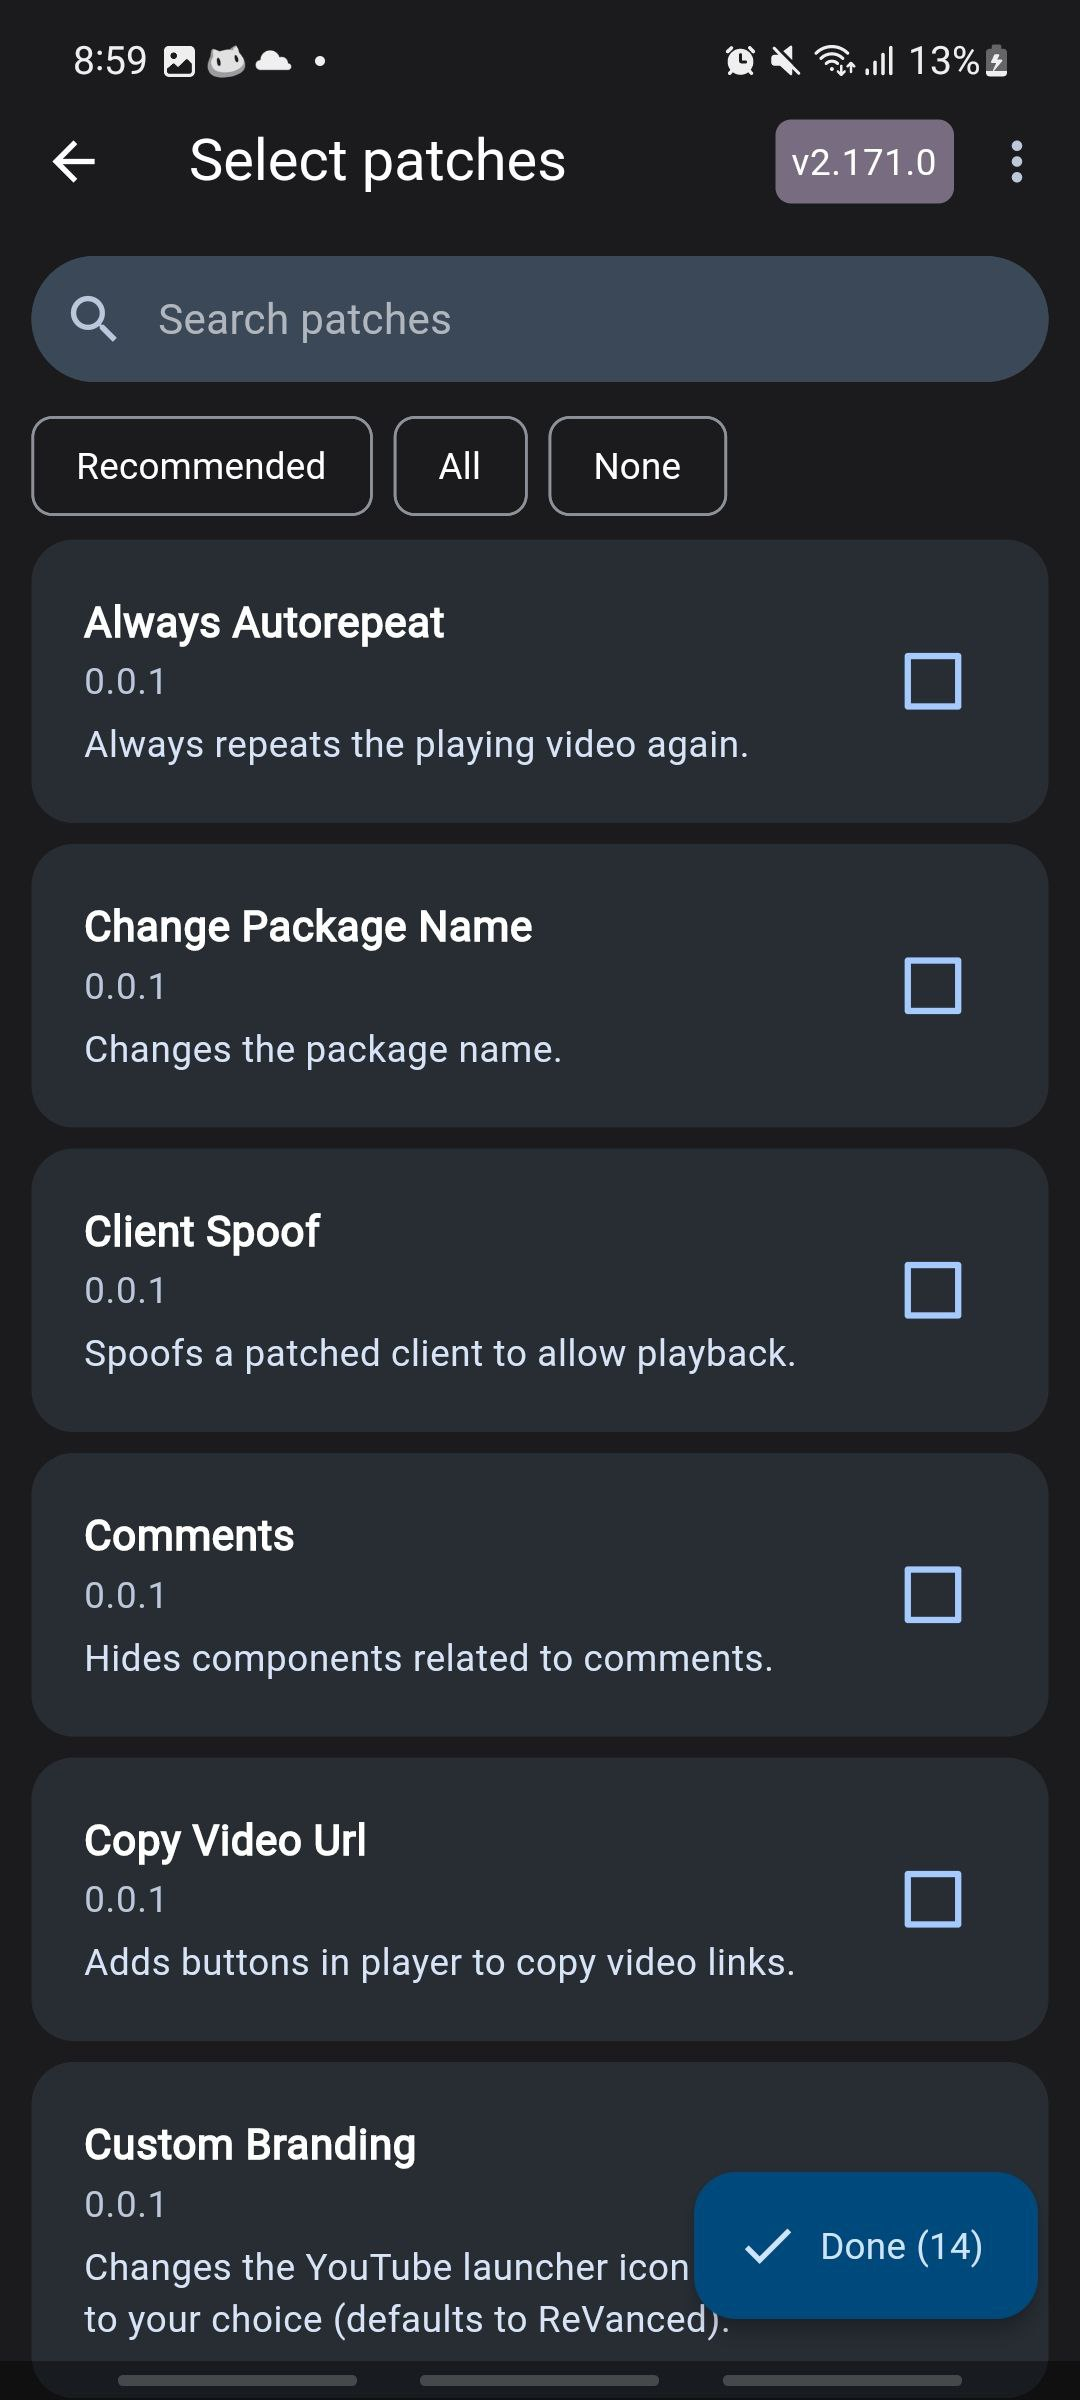
Task: Click the back arrow
Action: [73, 161]
